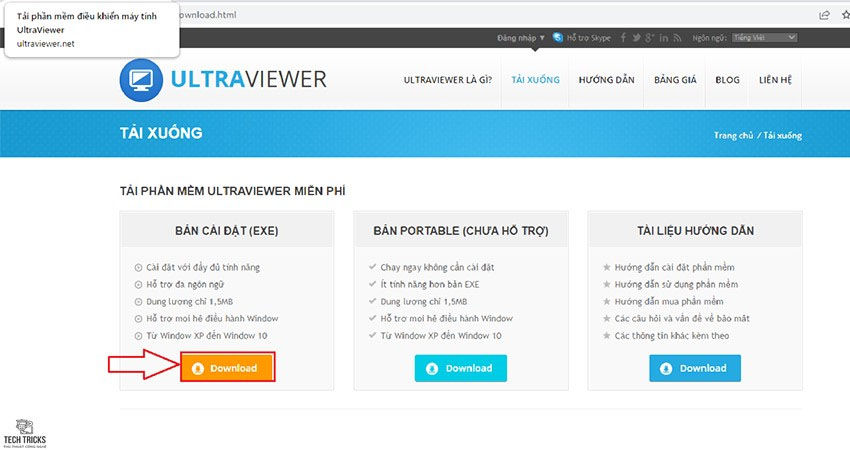Click 'Cài đặt với đầy đủ tính năng' text
This screenshot has height=450, width=850.
(203, 267)
